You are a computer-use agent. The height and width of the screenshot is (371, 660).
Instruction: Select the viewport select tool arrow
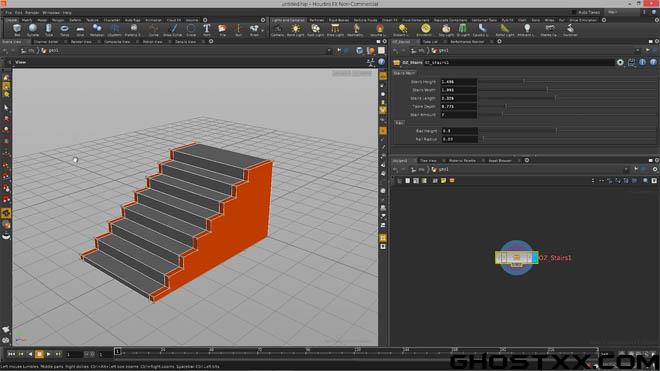click(6, 107)
